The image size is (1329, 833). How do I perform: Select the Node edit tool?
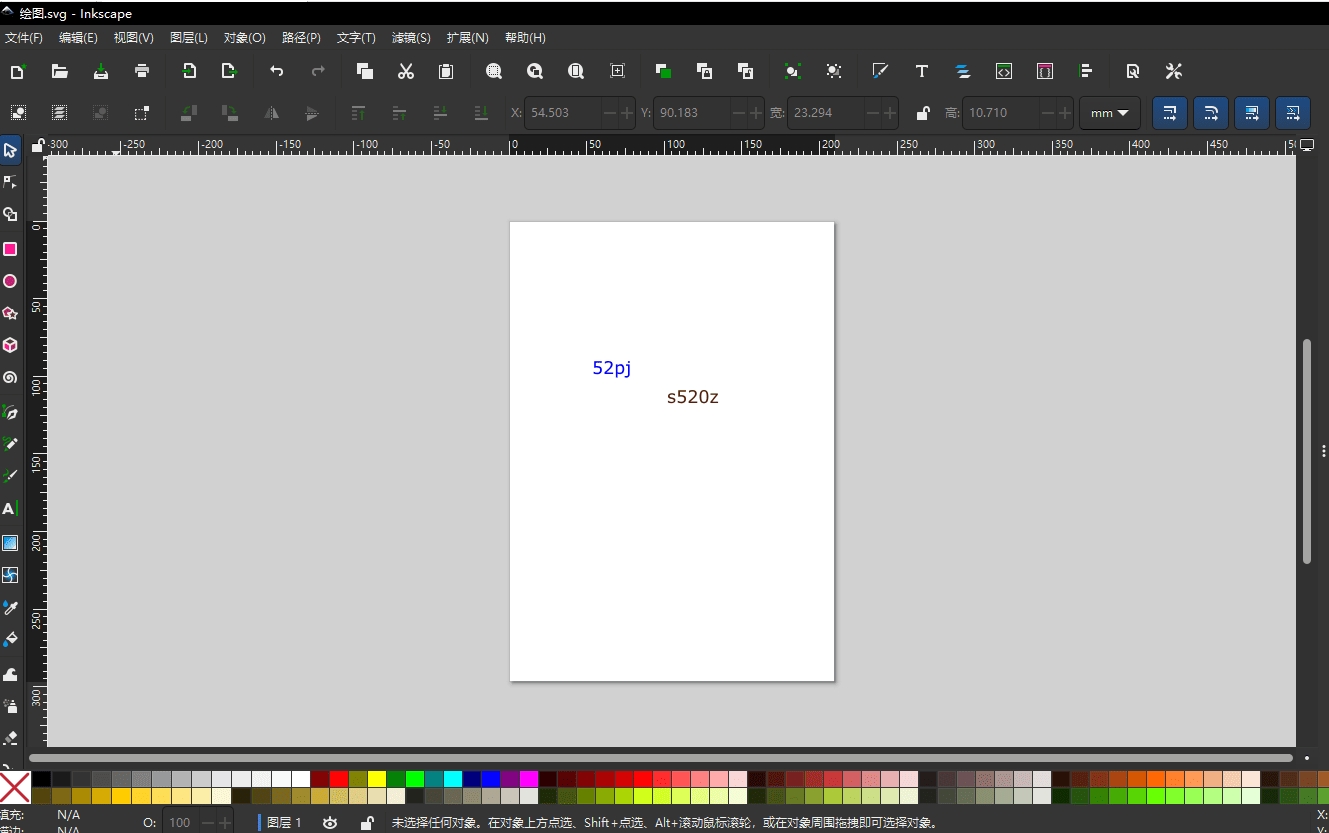tap(10, 182)
